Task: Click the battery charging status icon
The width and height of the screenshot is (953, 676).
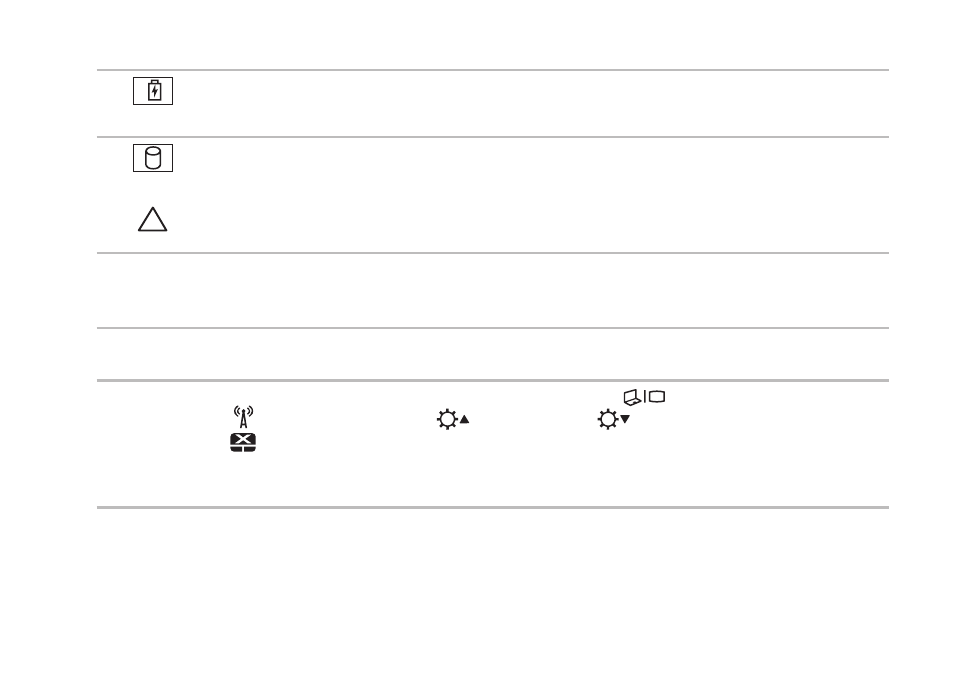Action: click(x=154, y=91)
